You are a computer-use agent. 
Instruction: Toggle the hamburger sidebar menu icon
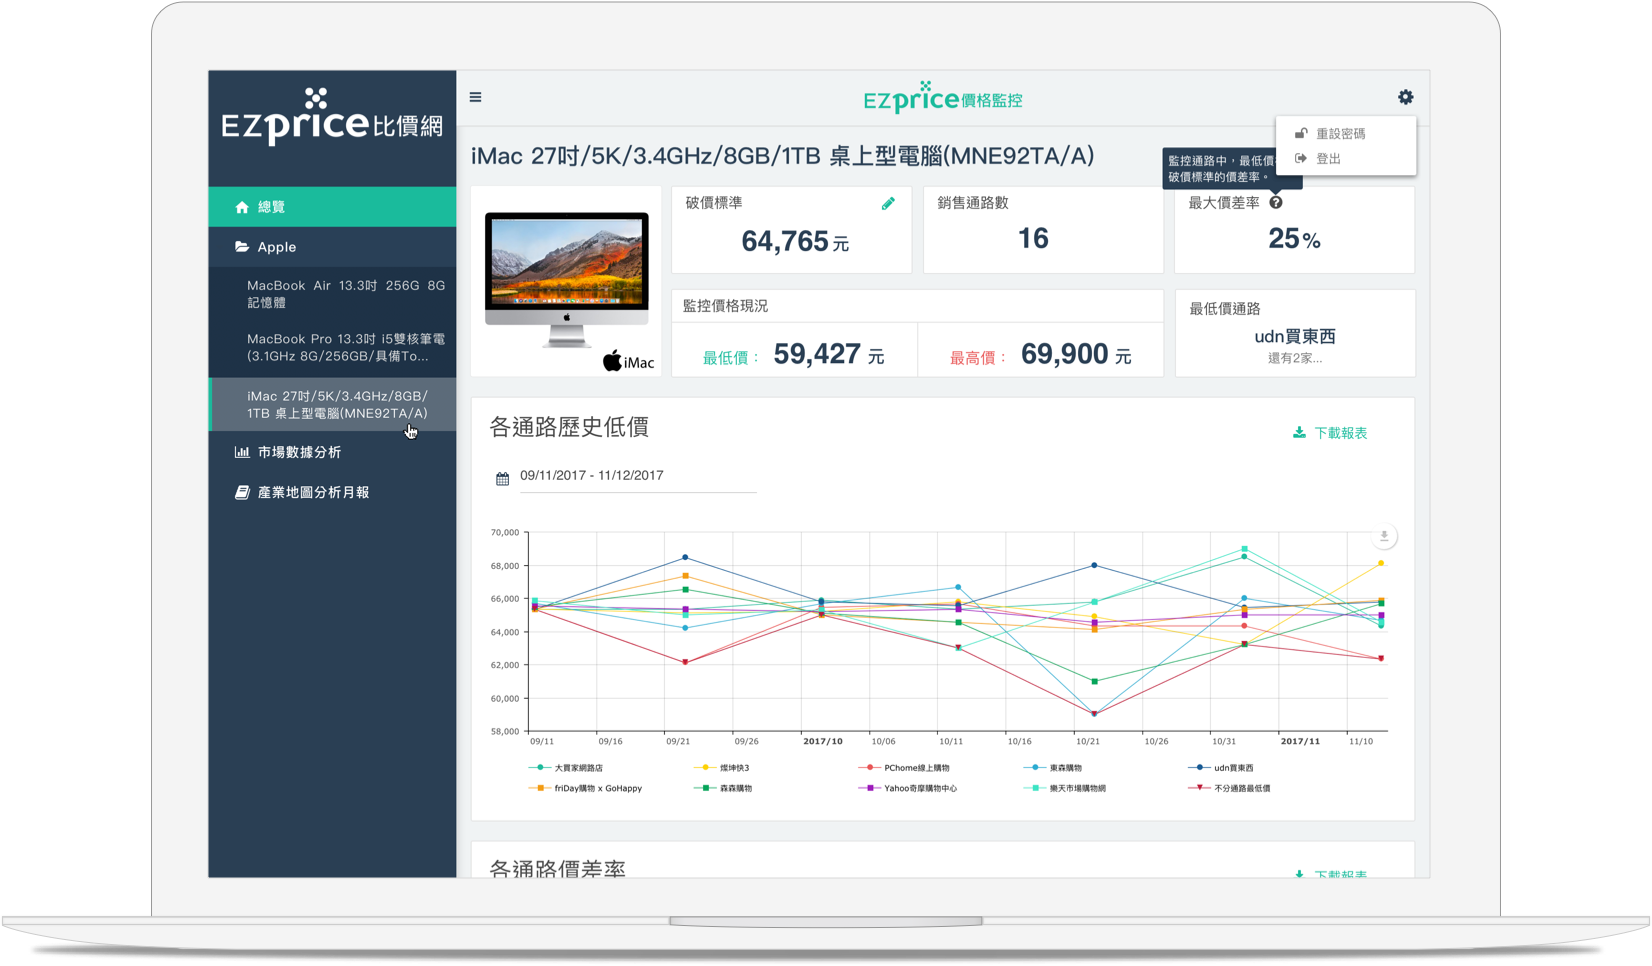pyautogui.click(x=475, y=97)
